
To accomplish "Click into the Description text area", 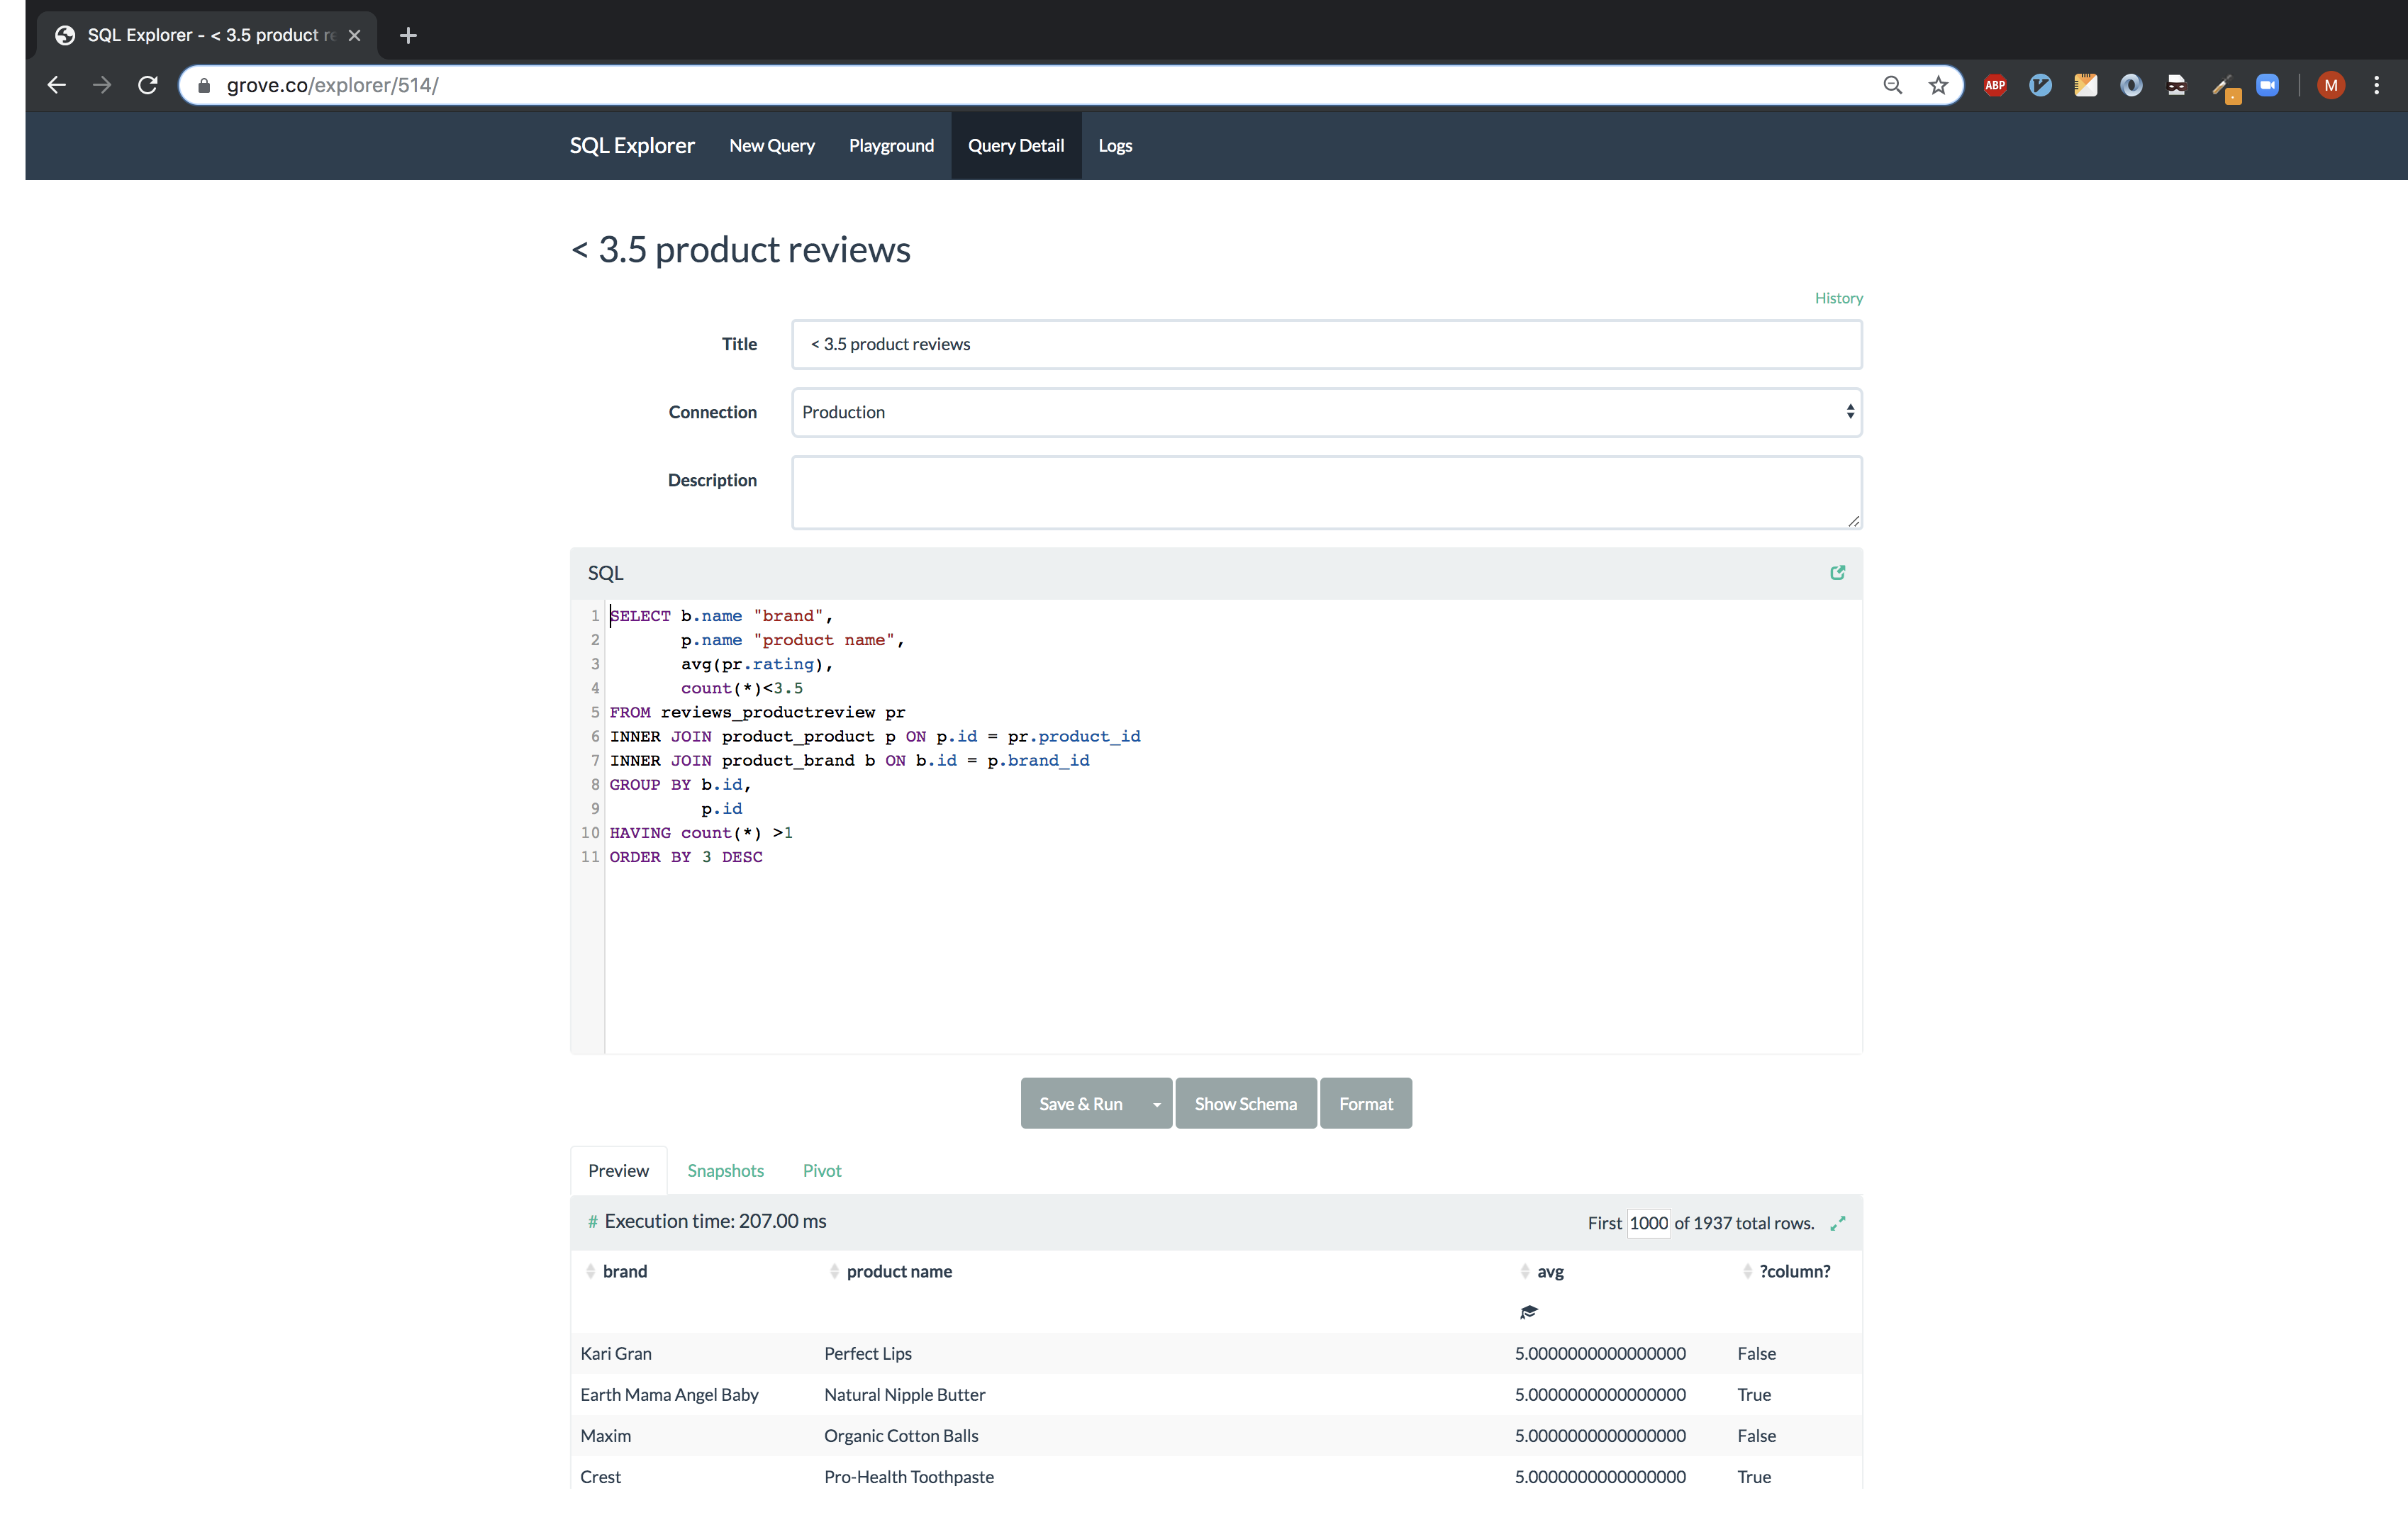I will tap(1326, 492).
